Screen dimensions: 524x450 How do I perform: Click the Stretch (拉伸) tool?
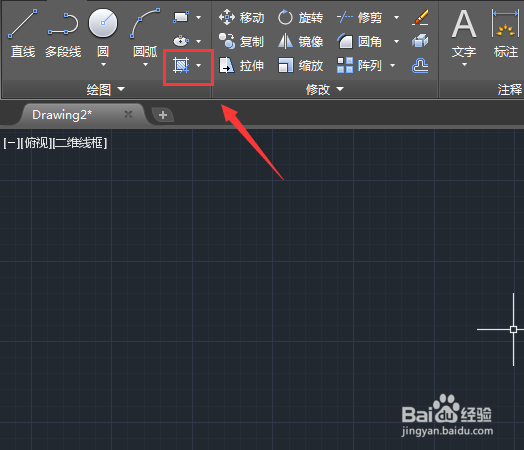[241, 65]
